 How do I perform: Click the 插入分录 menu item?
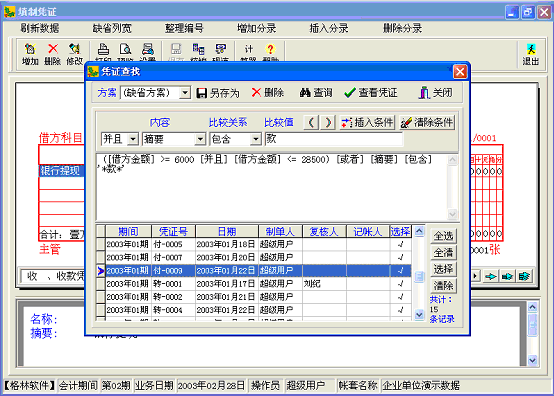tap(329, 28)
